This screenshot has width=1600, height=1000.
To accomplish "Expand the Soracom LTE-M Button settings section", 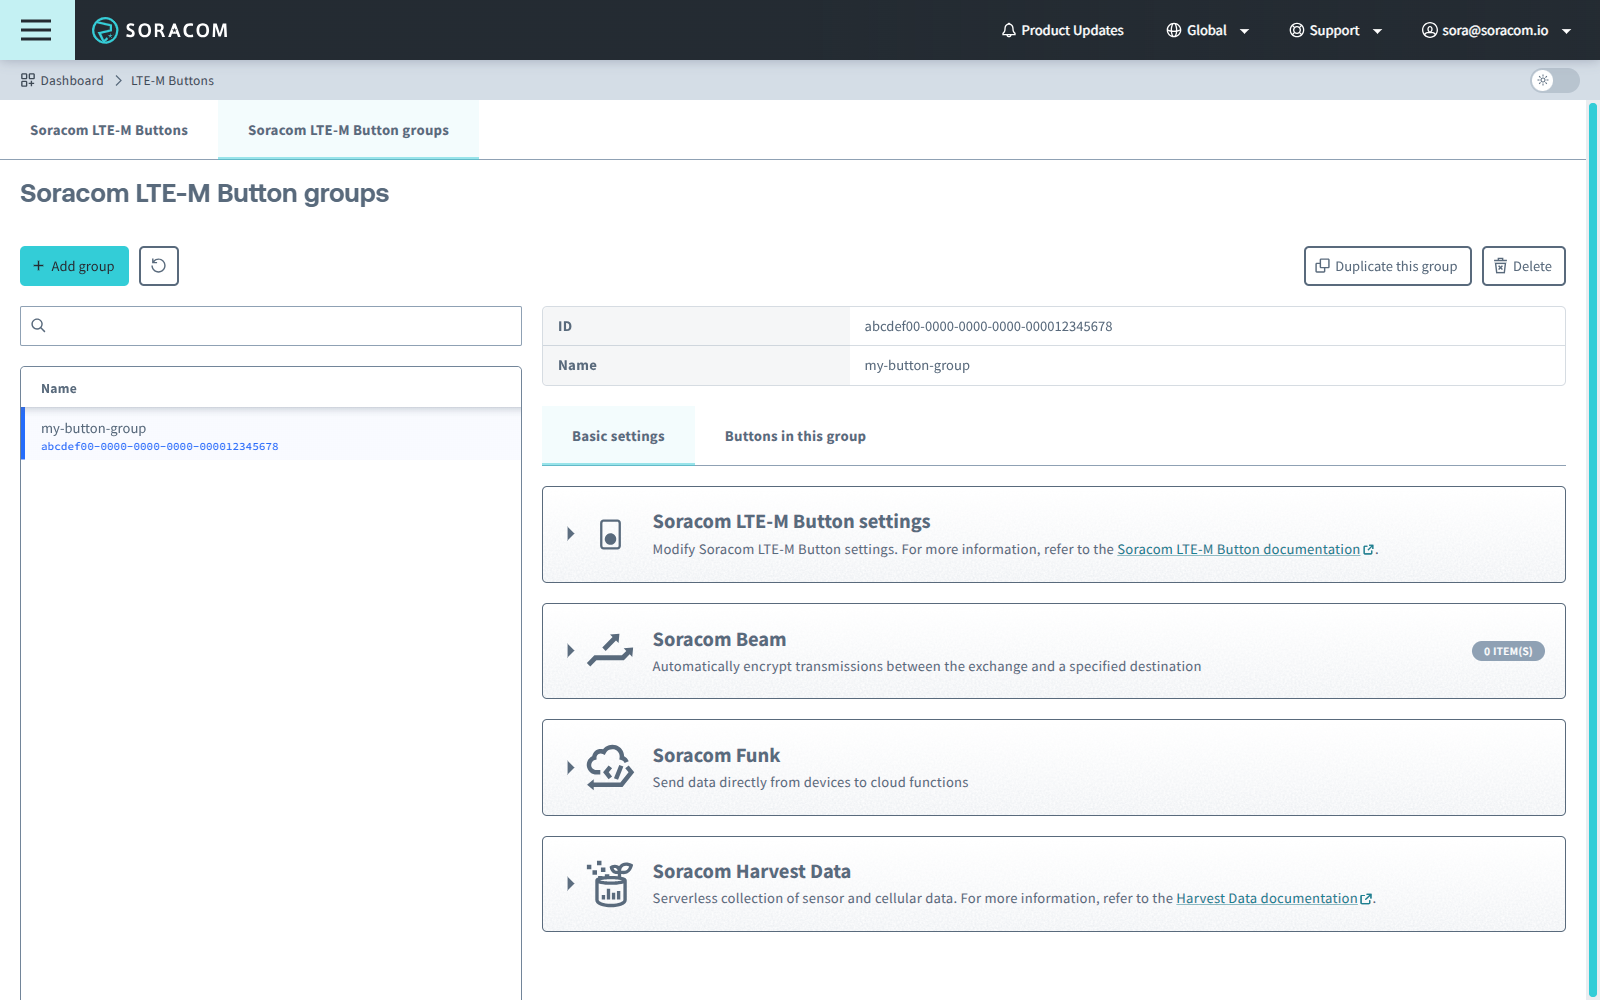I will click(x=570, y=534).
